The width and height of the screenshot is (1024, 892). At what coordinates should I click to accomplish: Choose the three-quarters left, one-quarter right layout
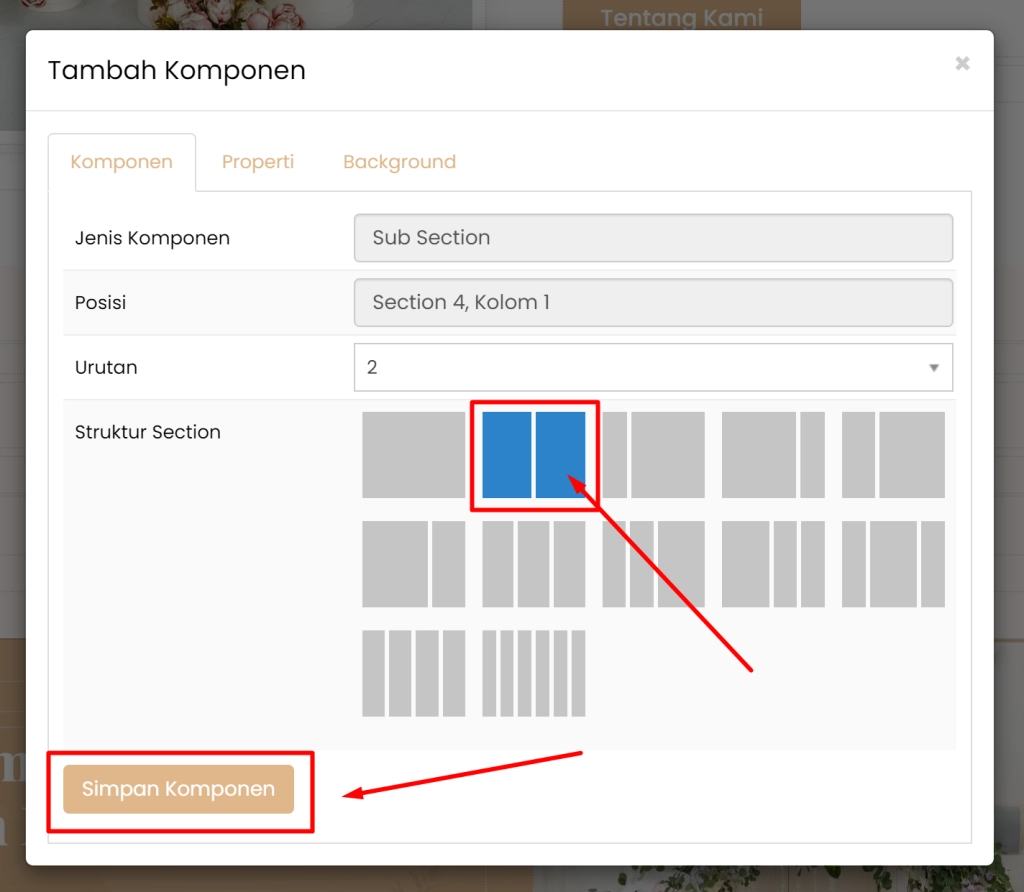(x=773, y=455)
